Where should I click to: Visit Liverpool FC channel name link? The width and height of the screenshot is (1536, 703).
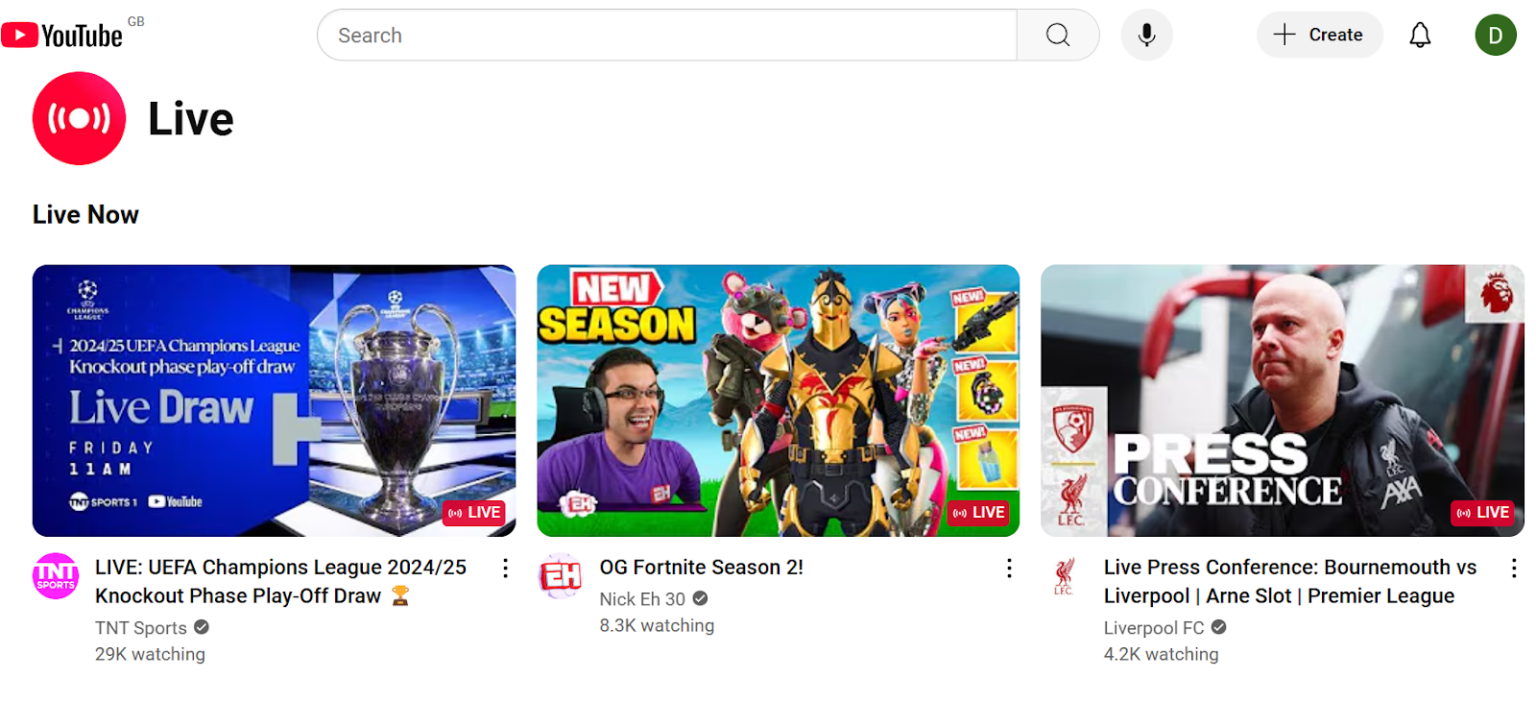pyautogui.click(x=1153, y=628)
